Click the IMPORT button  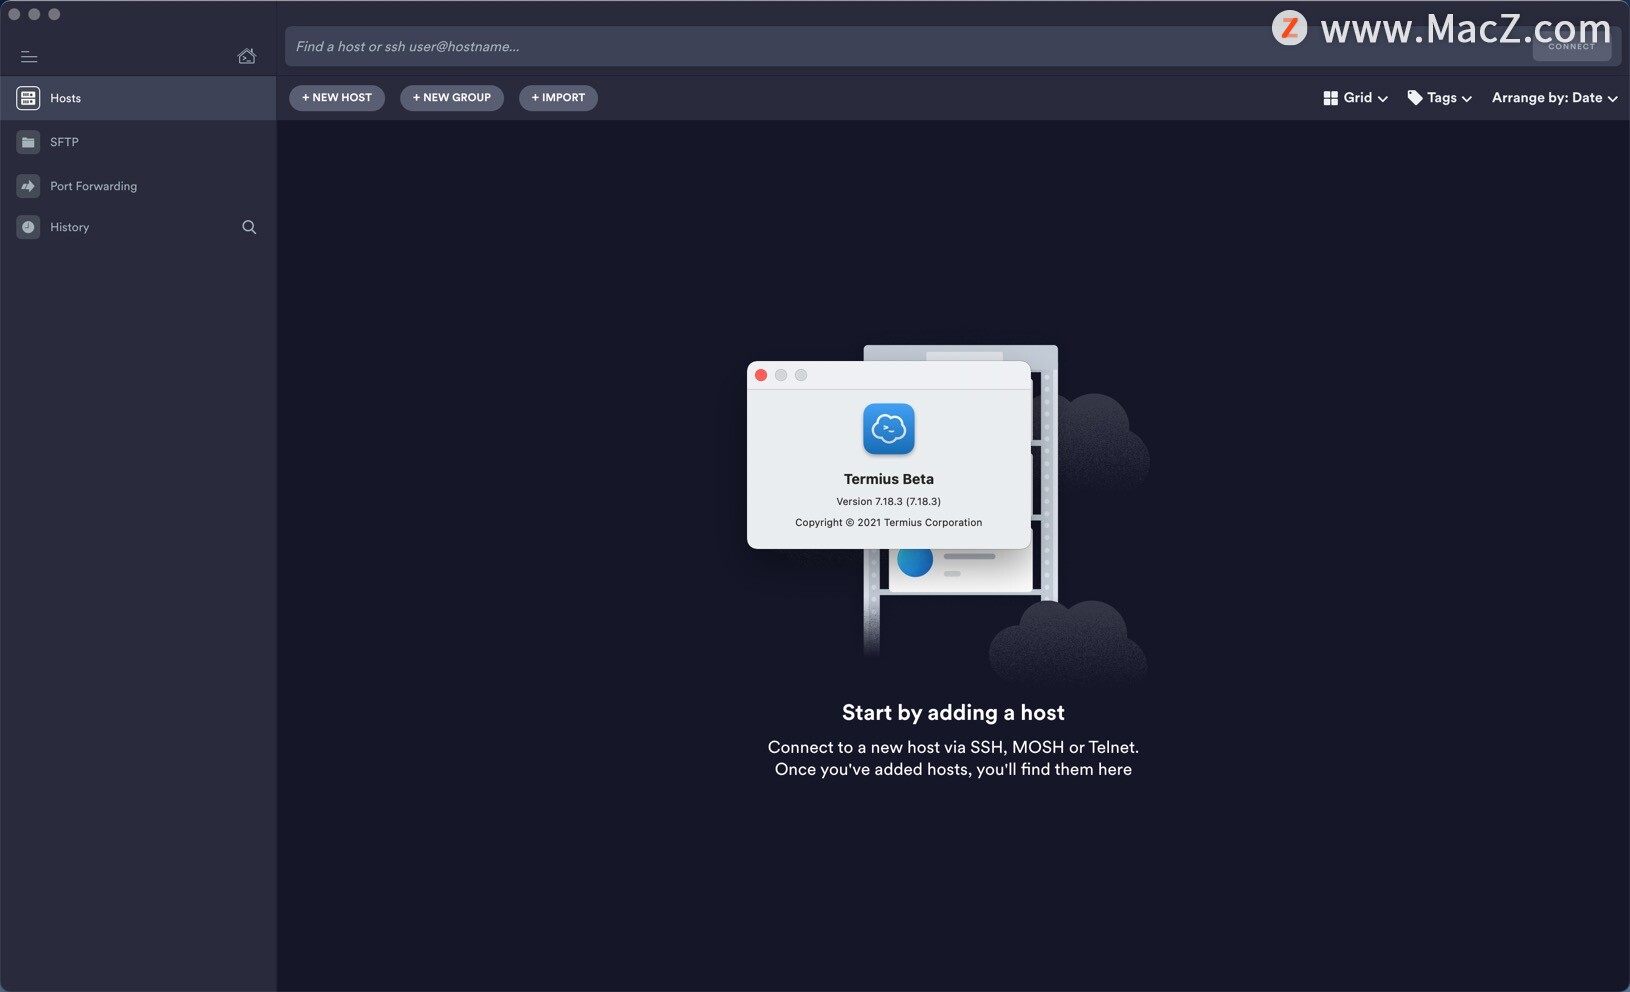pyautogui.click(x=558, y=98)
